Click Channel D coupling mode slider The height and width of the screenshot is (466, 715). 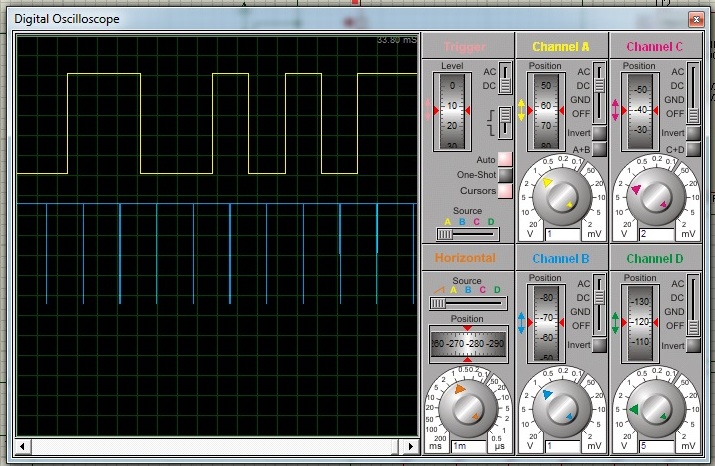(693, 305)
